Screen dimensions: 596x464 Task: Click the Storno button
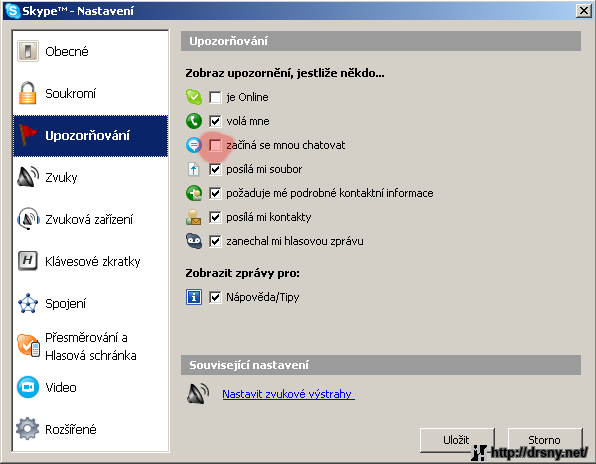coord(545,440)
